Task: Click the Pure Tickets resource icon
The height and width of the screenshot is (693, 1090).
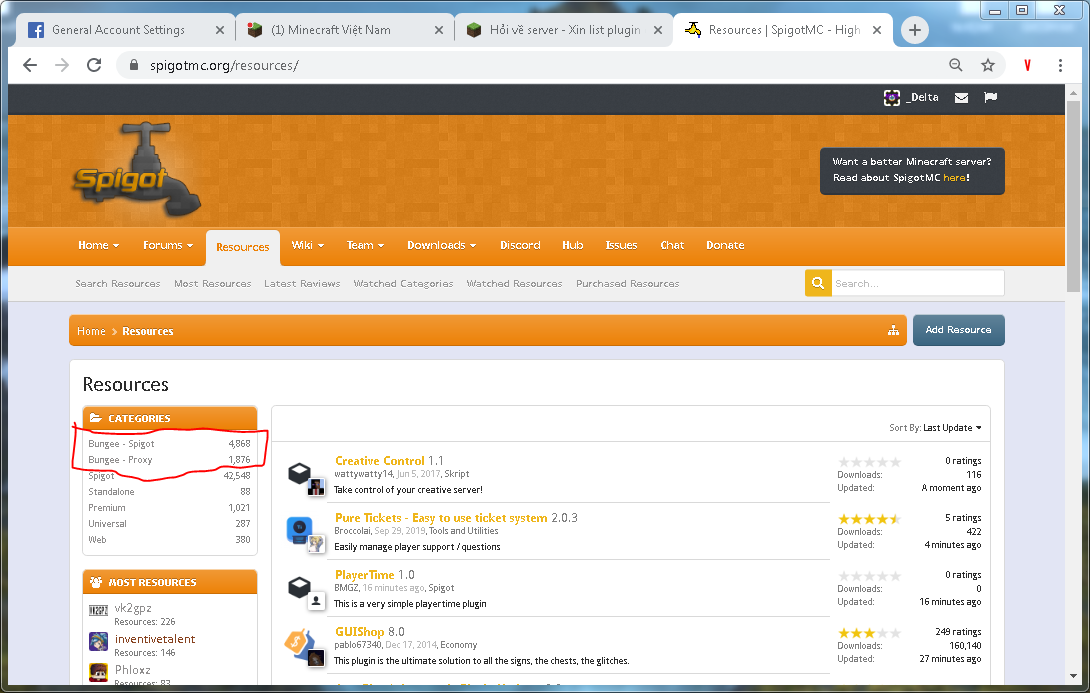Action: (x=300, y=530)
